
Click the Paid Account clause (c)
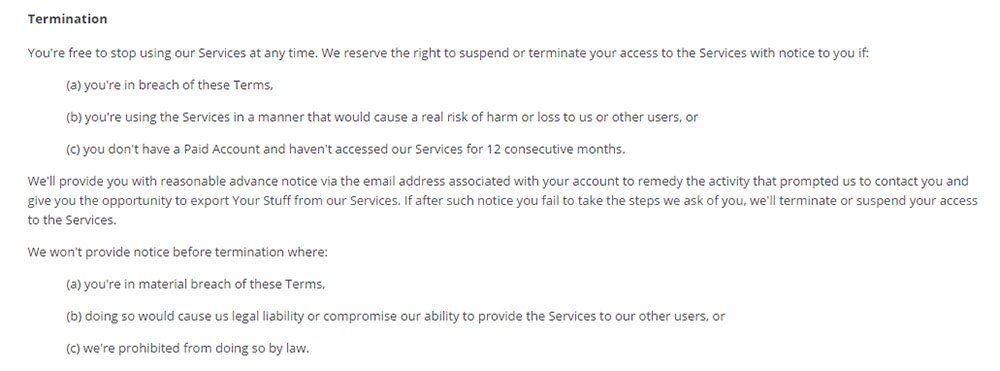pos(346,150)
